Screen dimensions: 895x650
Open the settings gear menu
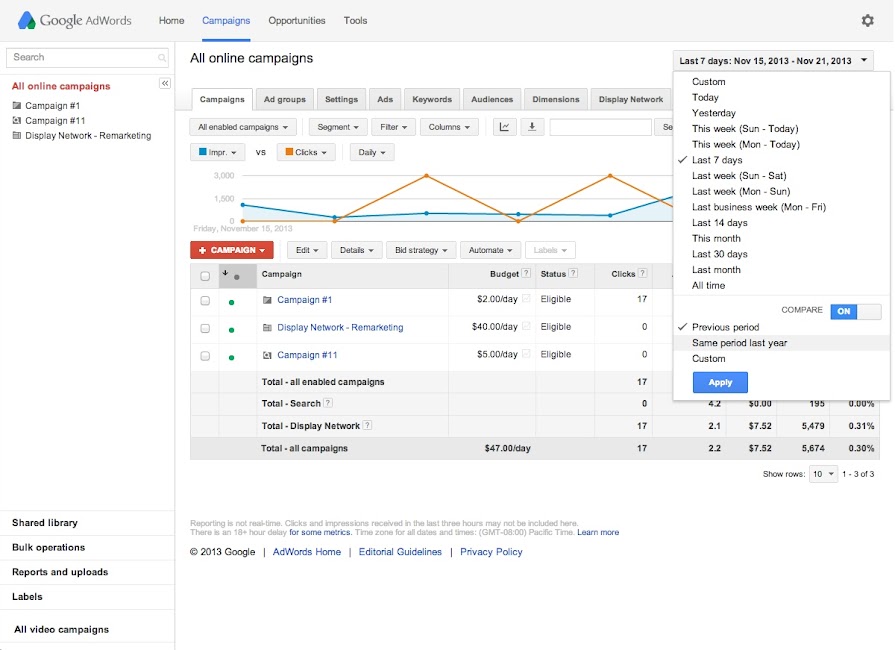pos(867,20)
